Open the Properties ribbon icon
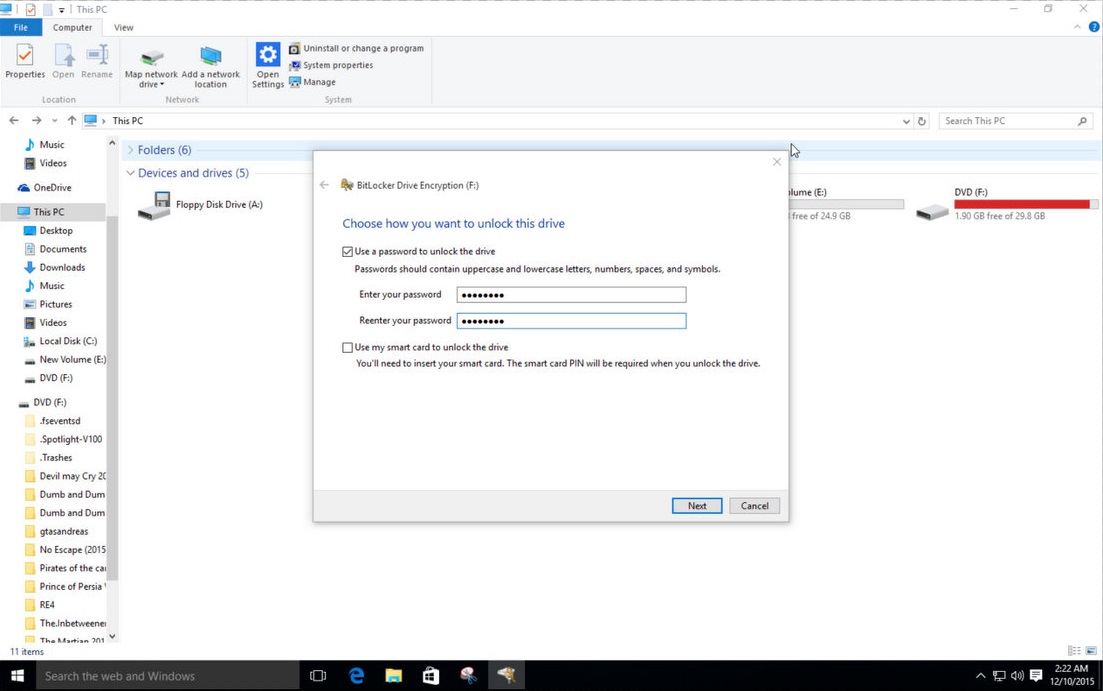Image resolution: width=1103 pixels, height=691 pixels. 25,61
